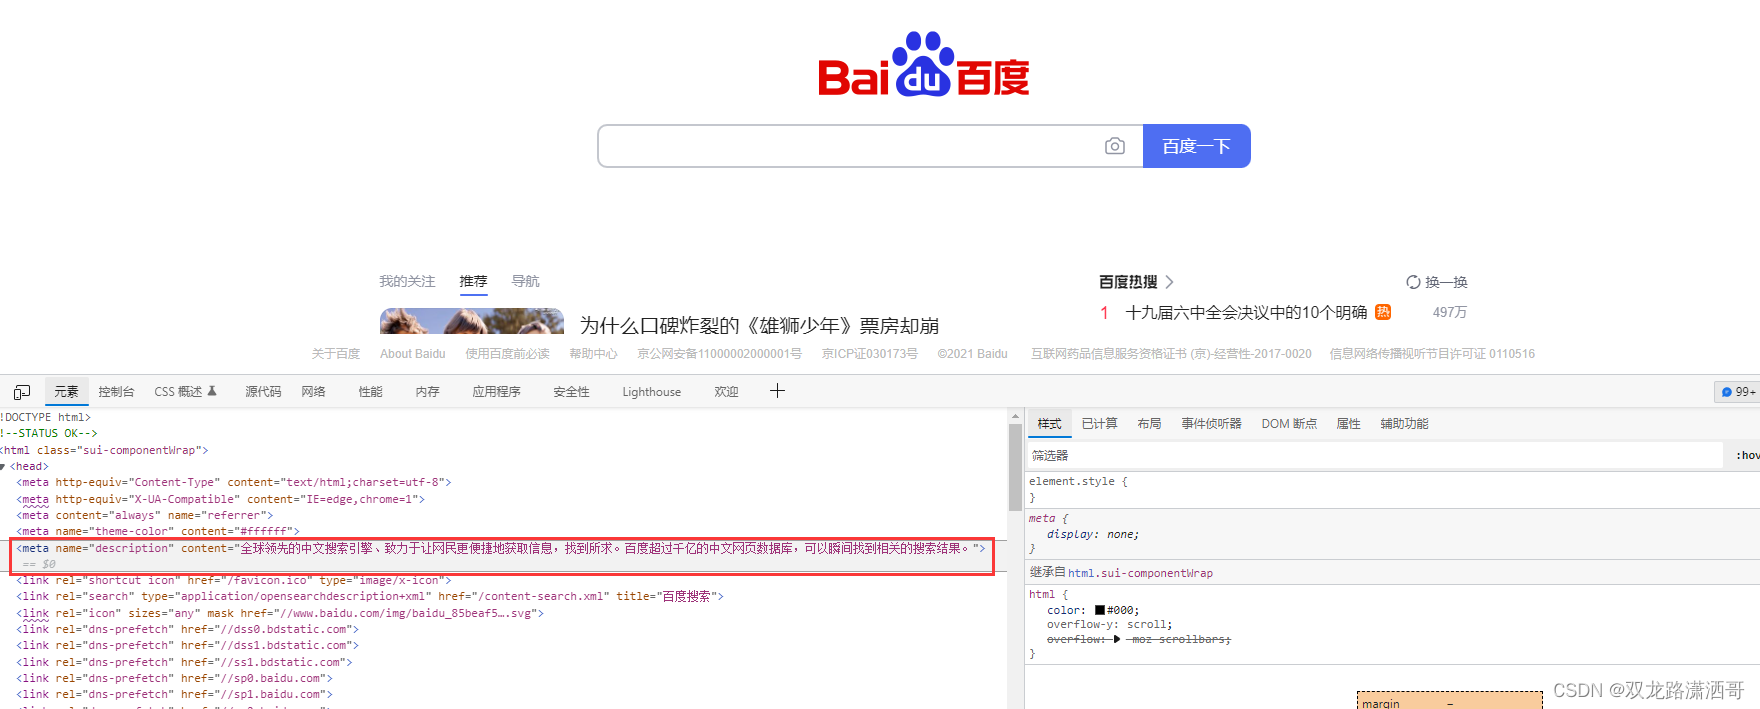Click the html.sui-componentWrap inherited link
Screen dimensions: 1760x709
click(x=1140, y=573)
